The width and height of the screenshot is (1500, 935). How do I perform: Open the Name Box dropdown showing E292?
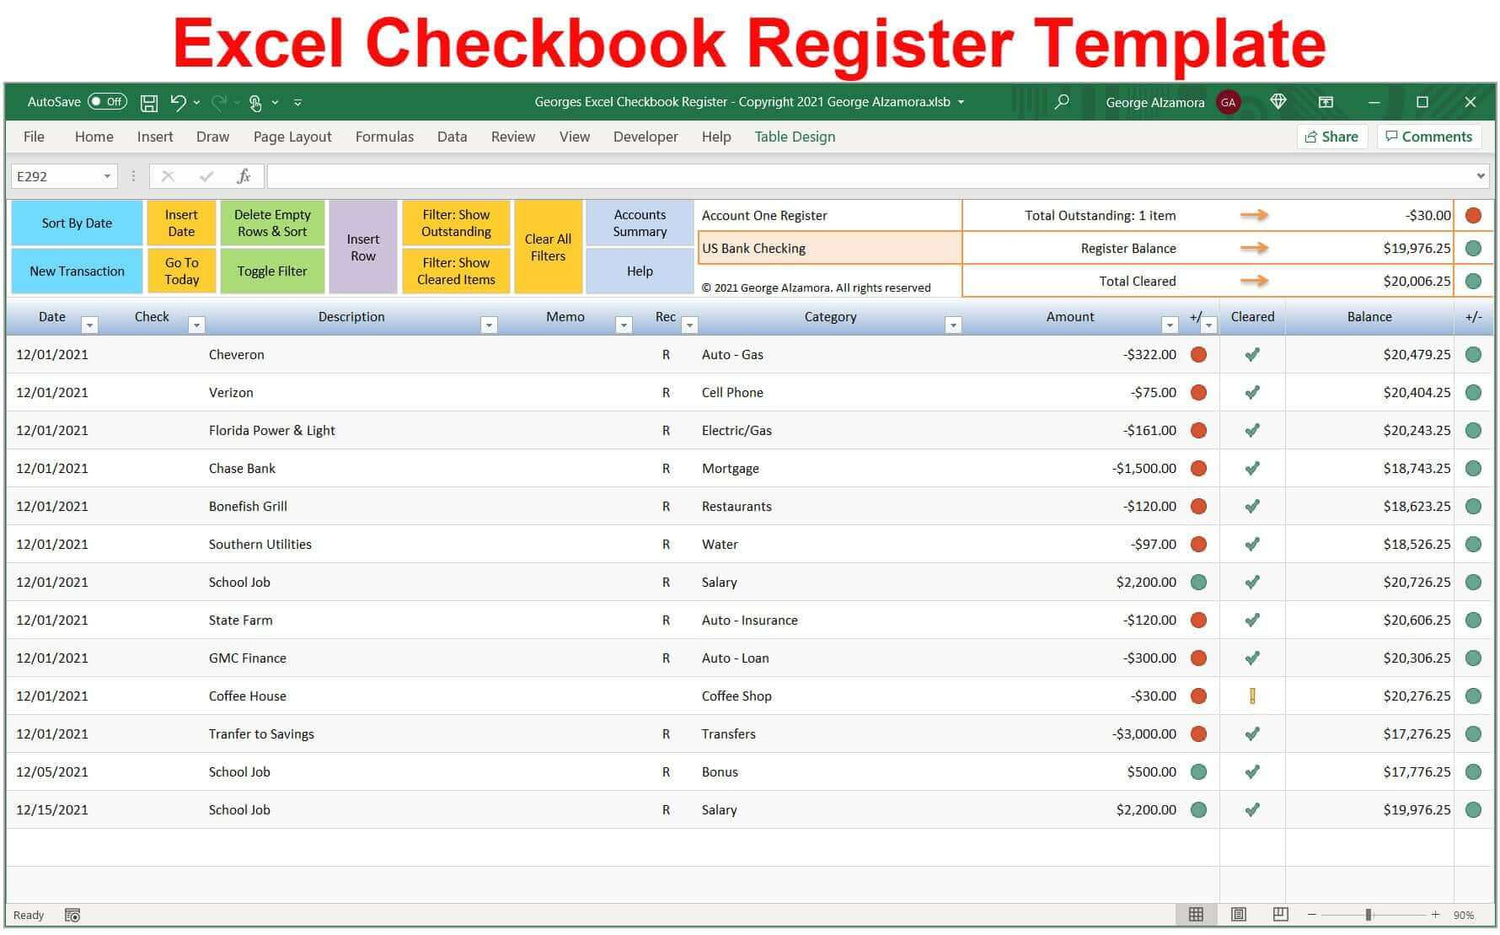[108, 175]
